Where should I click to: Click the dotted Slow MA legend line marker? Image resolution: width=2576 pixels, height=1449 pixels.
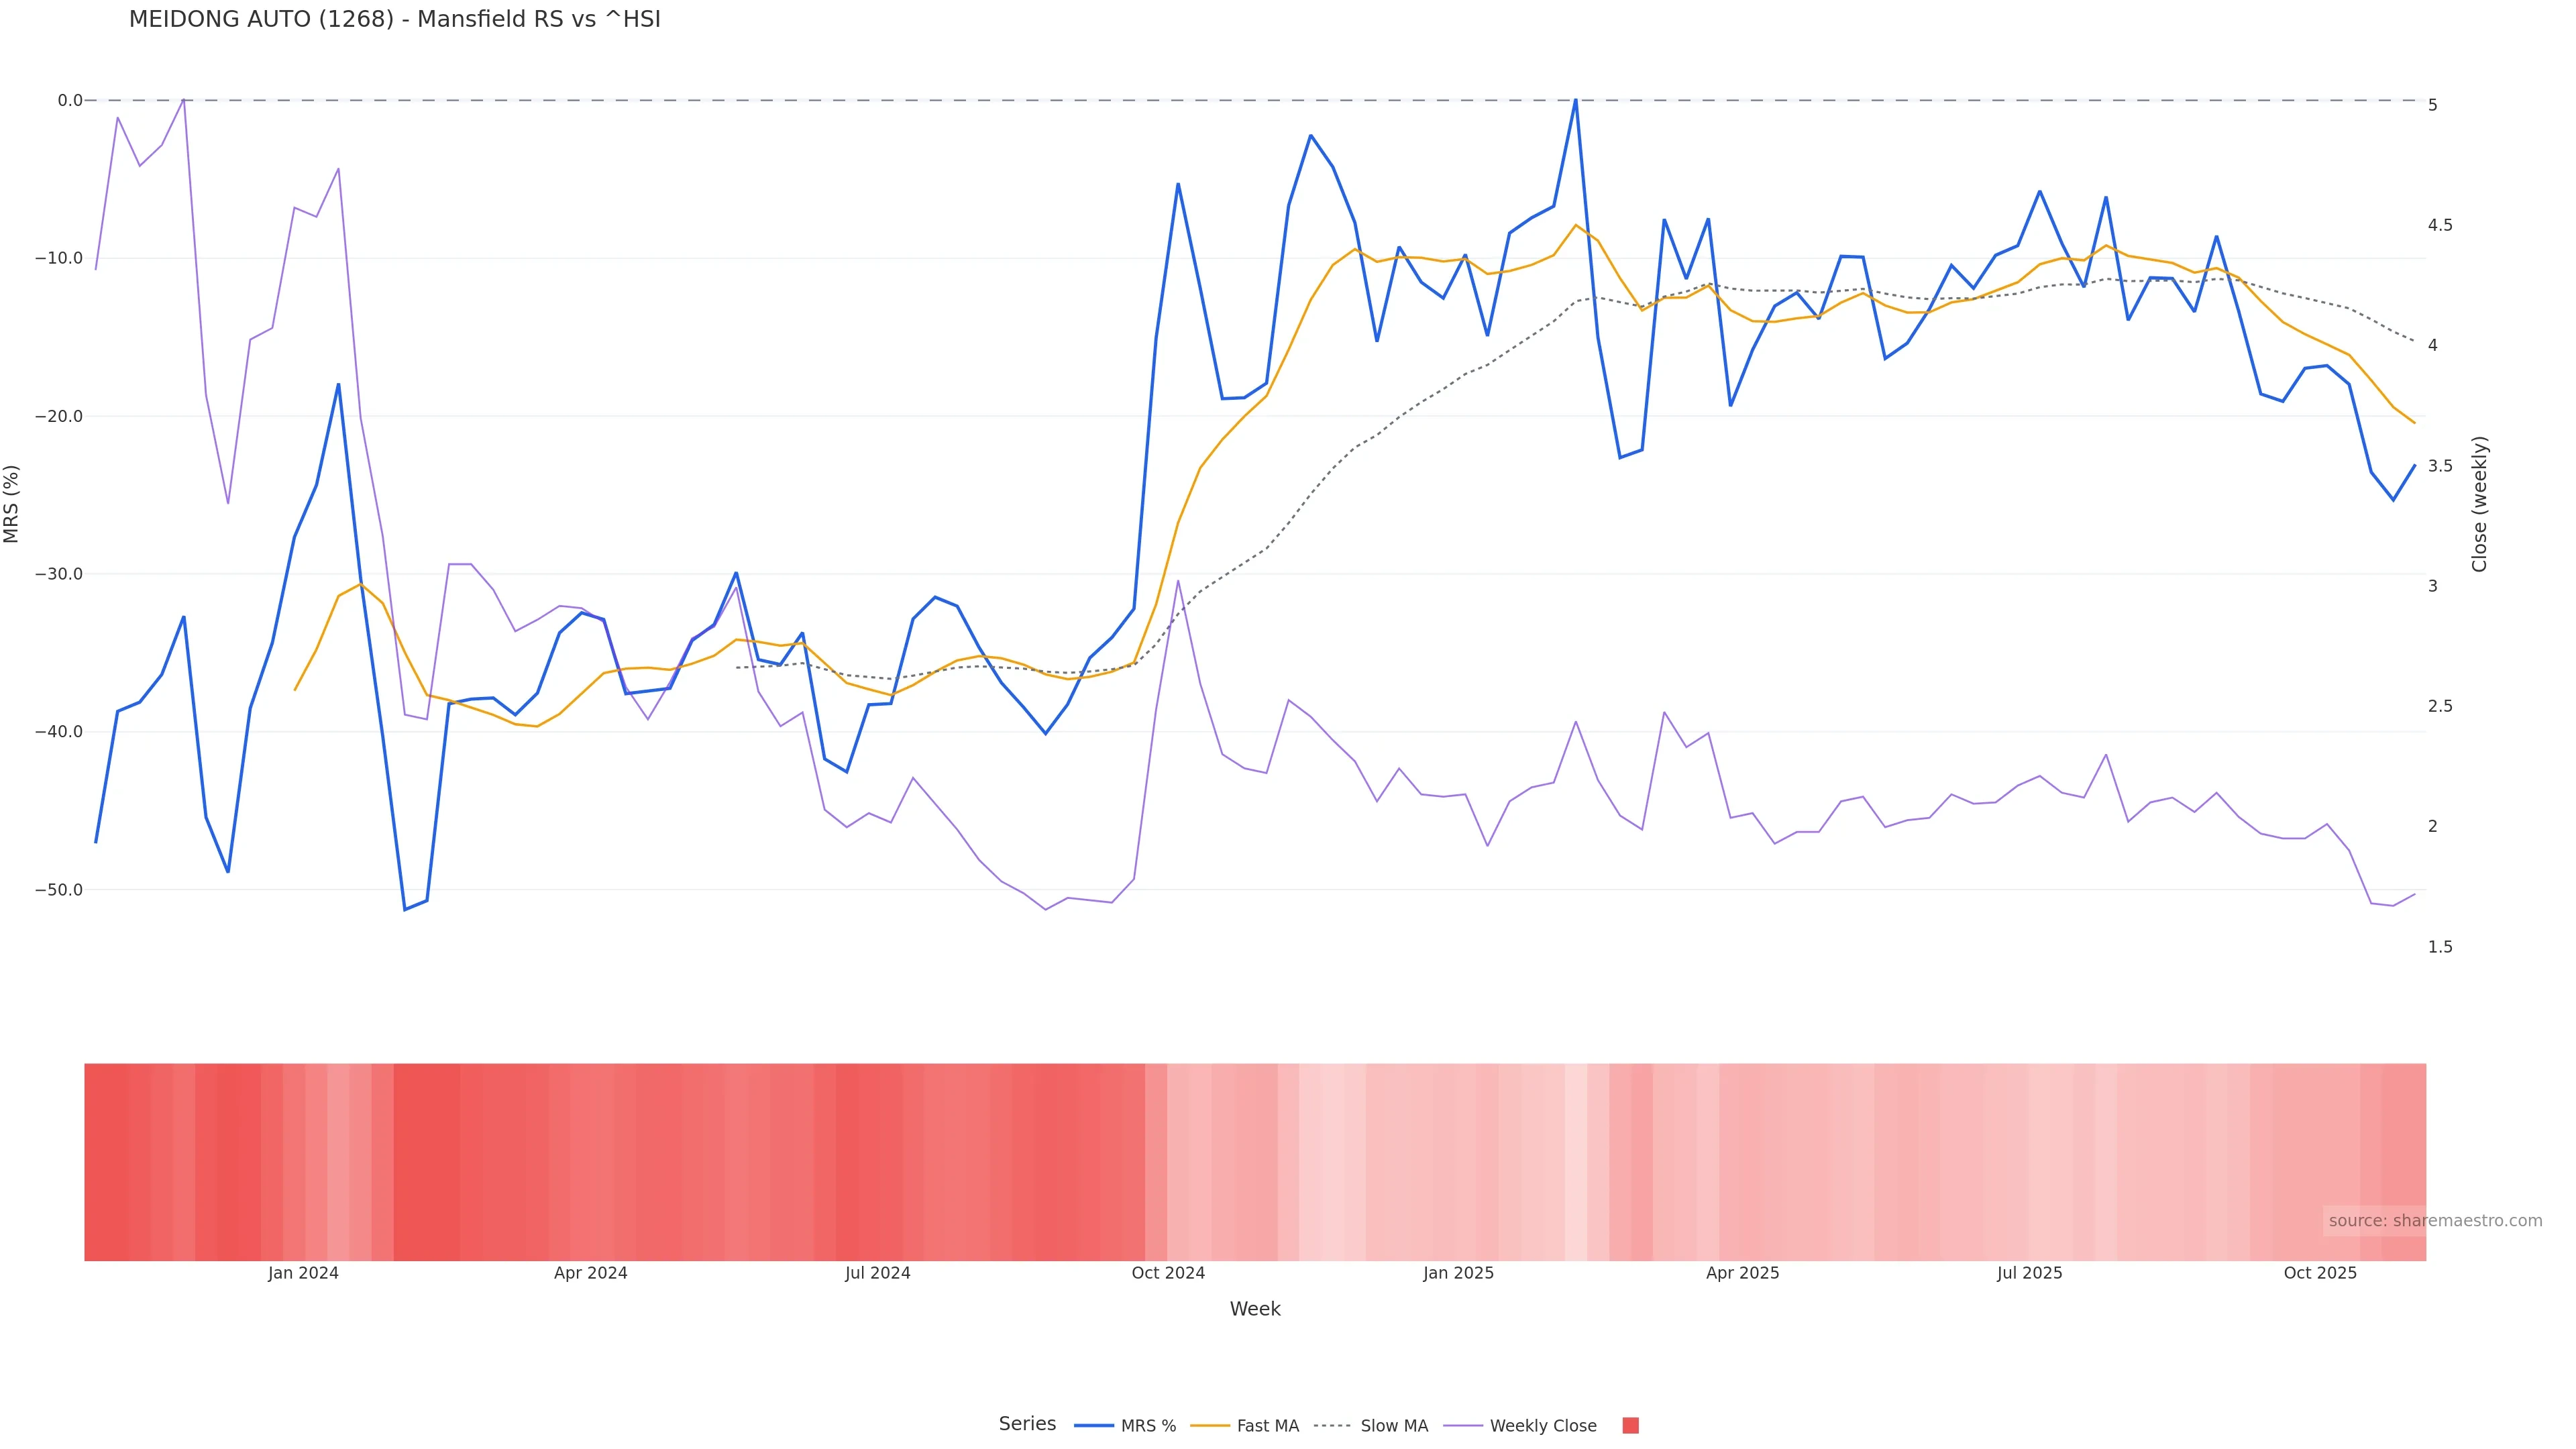1333,1426
